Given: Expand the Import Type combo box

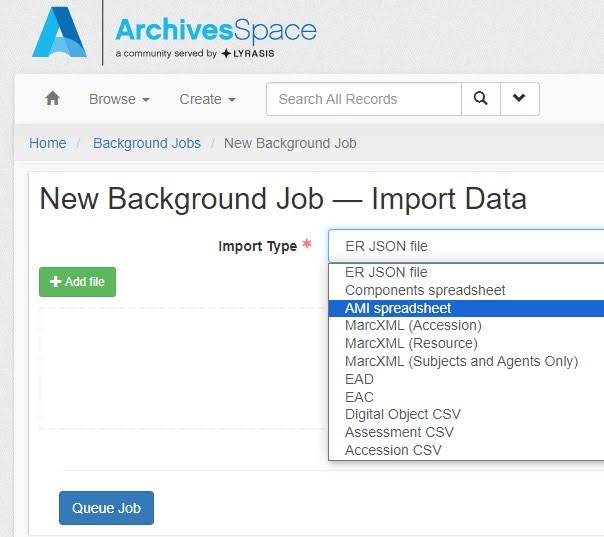Looking at the screenshot, I should 466,246.
